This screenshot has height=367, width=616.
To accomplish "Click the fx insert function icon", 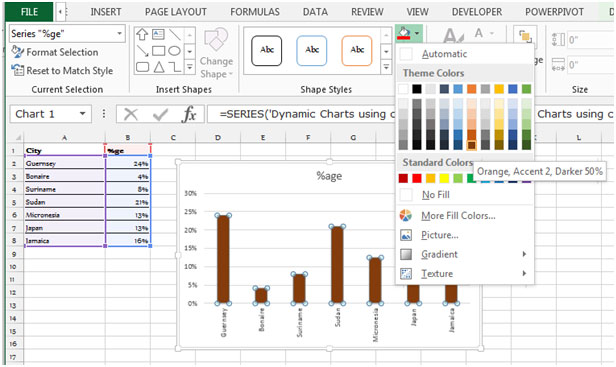I will click(x=189, y=114).
